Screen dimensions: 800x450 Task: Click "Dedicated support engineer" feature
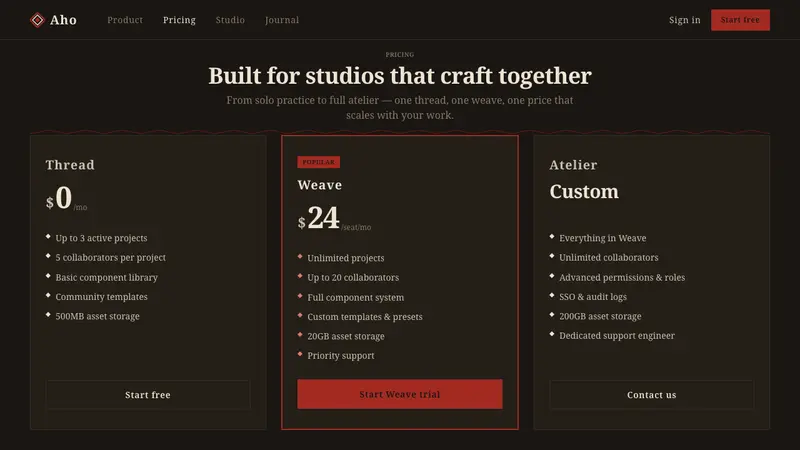[616, 335]
